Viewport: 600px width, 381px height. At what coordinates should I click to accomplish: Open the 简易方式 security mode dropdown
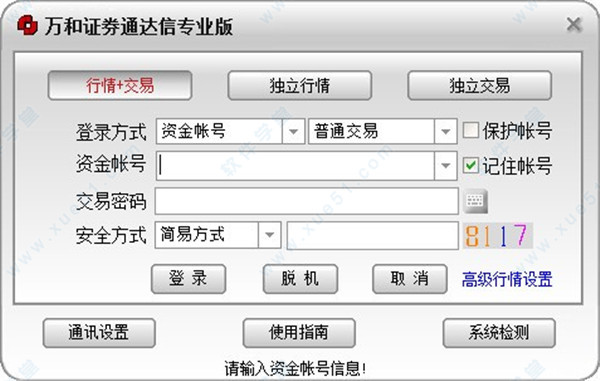(269, 235)
